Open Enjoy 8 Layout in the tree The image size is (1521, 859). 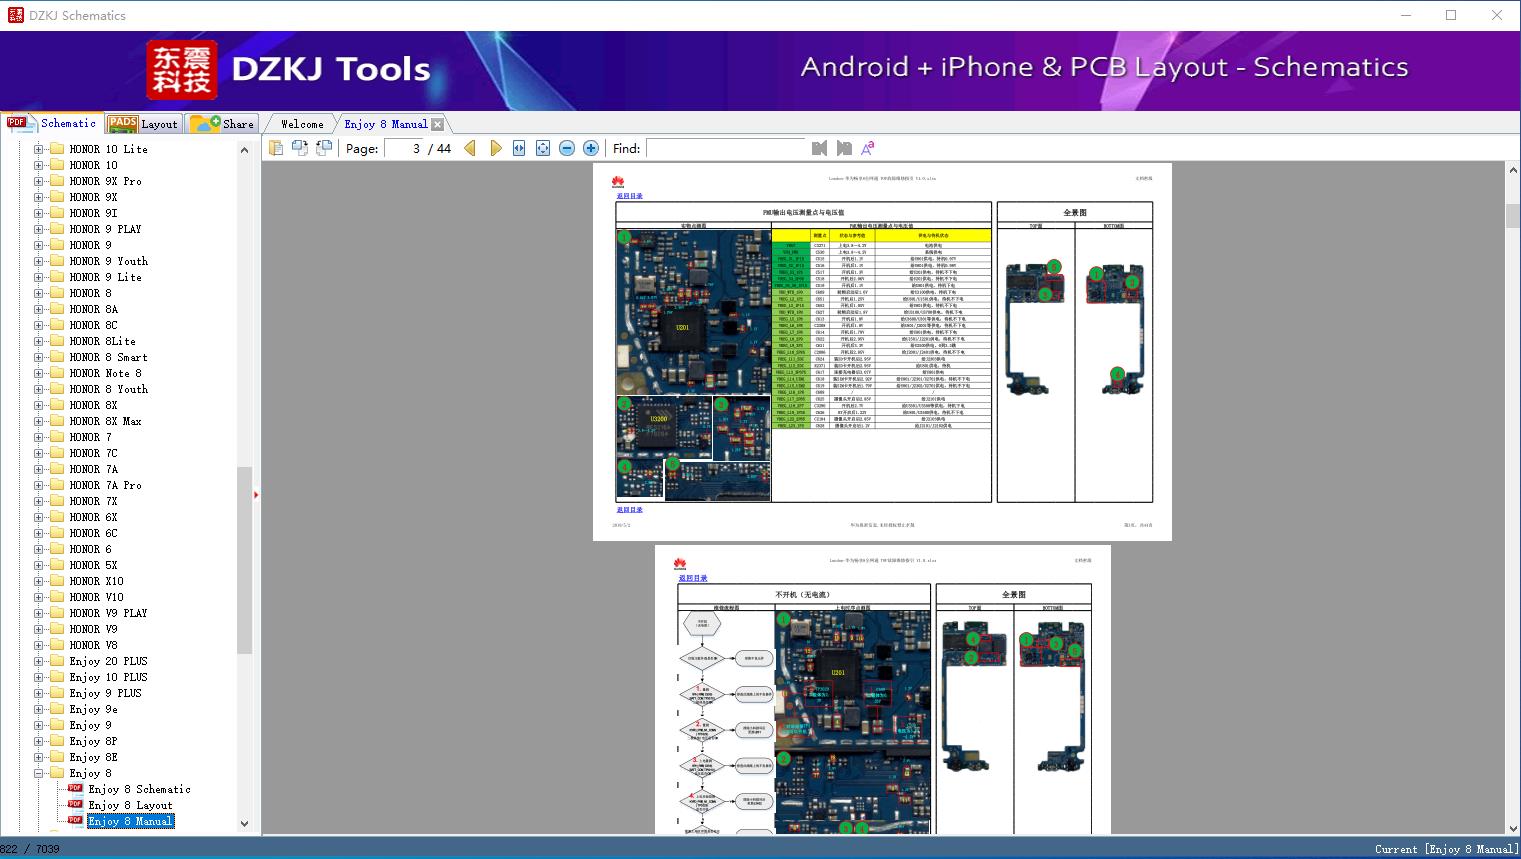(x=130, y=805)
